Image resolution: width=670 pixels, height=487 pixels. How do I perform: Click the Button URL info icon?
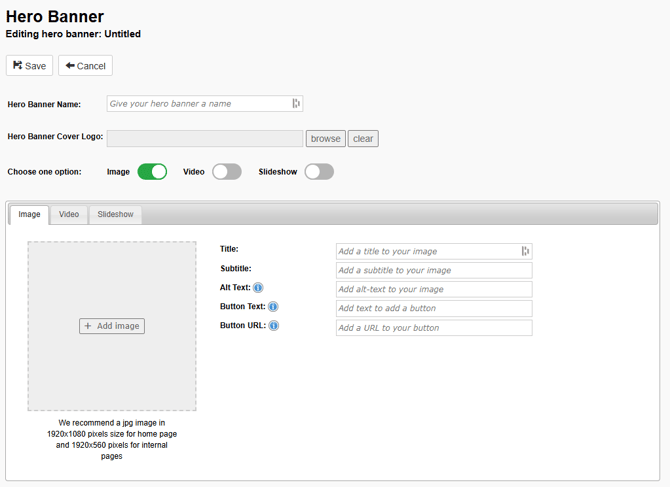[273, 326]
